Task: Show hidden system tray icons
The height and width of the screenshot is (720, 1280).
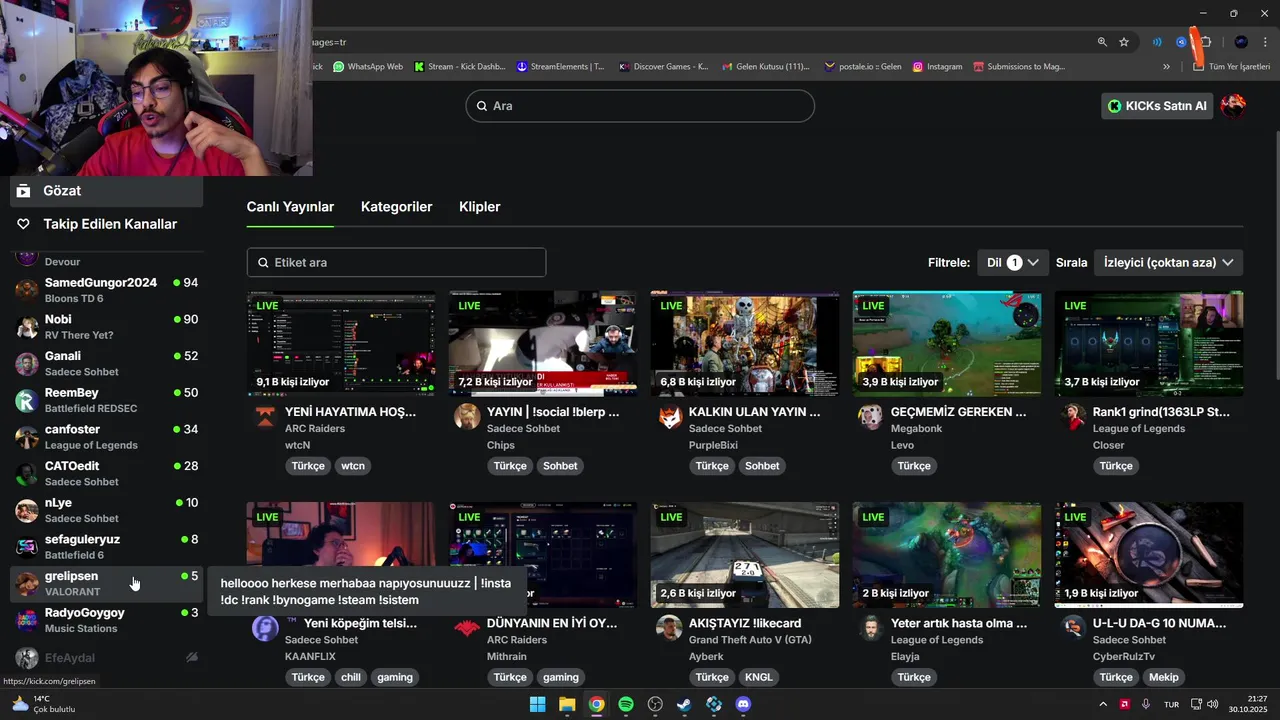Action: coord(1103,704)
